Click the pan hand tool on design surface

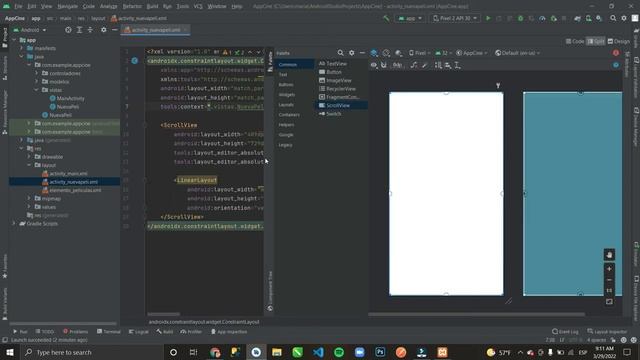(609, 255)
